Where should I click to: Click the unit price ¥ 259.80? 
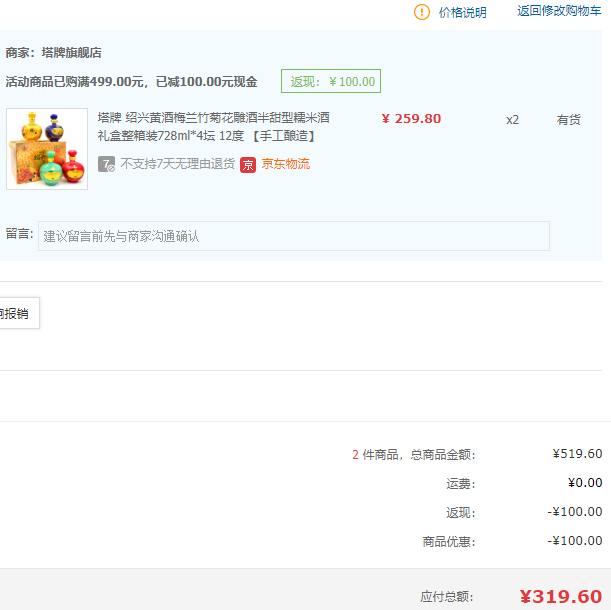coord(411,118)
